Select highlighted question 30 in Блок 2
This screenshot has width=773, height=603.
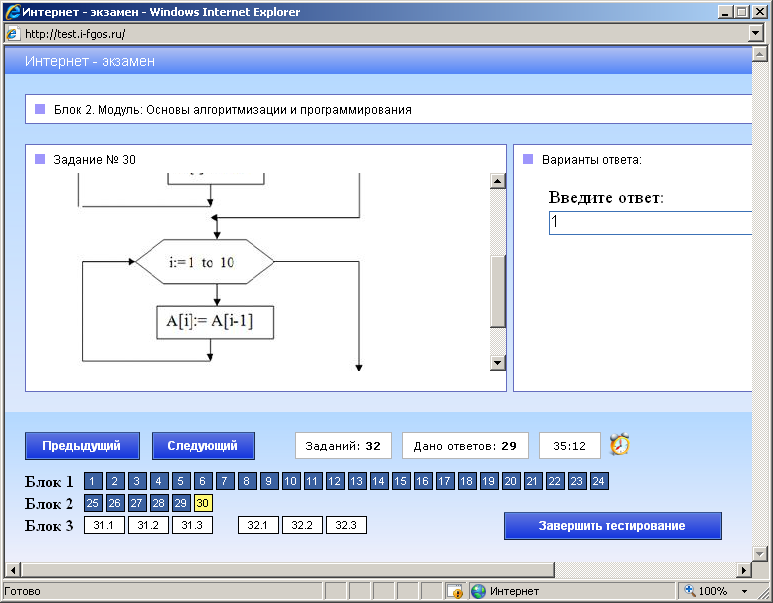(202, 503)
